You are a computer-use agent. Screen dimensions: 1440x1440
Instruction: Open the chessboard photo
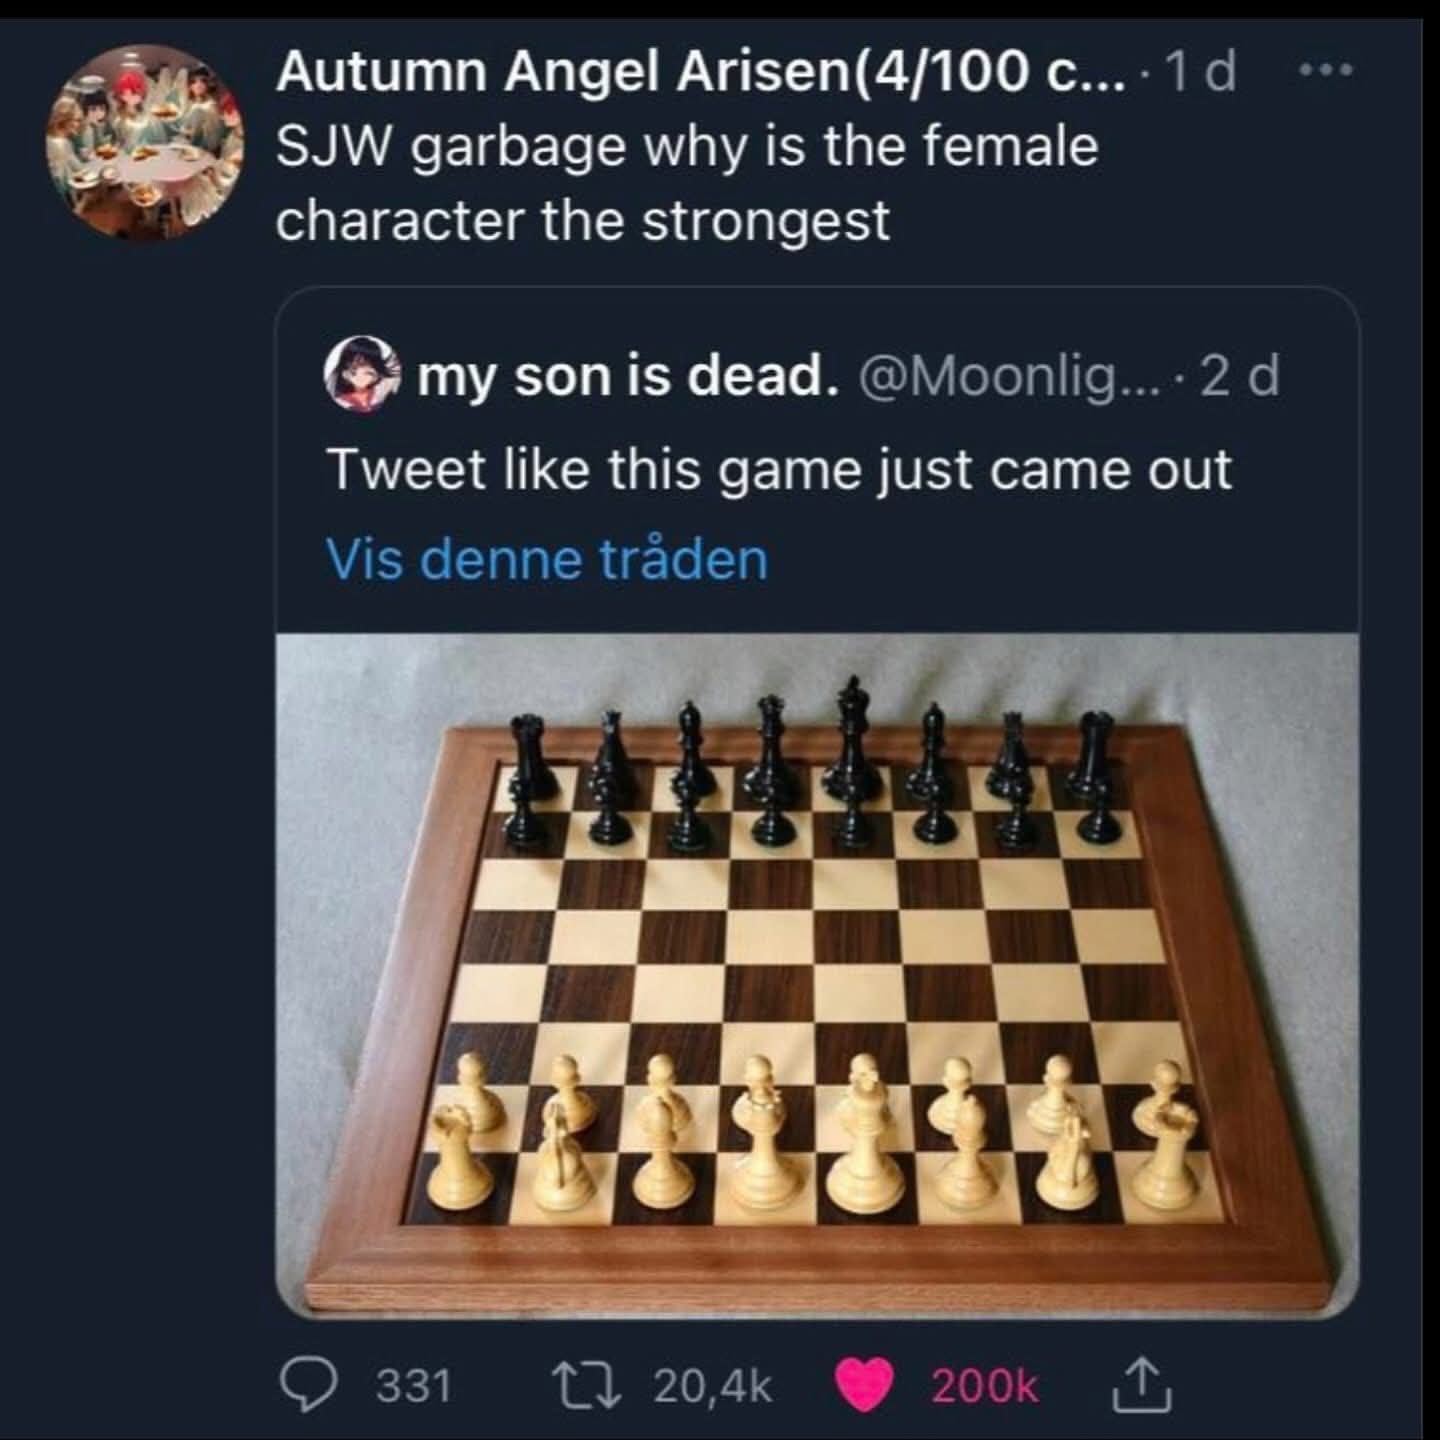pyautogui.click(x=816, y=974)
